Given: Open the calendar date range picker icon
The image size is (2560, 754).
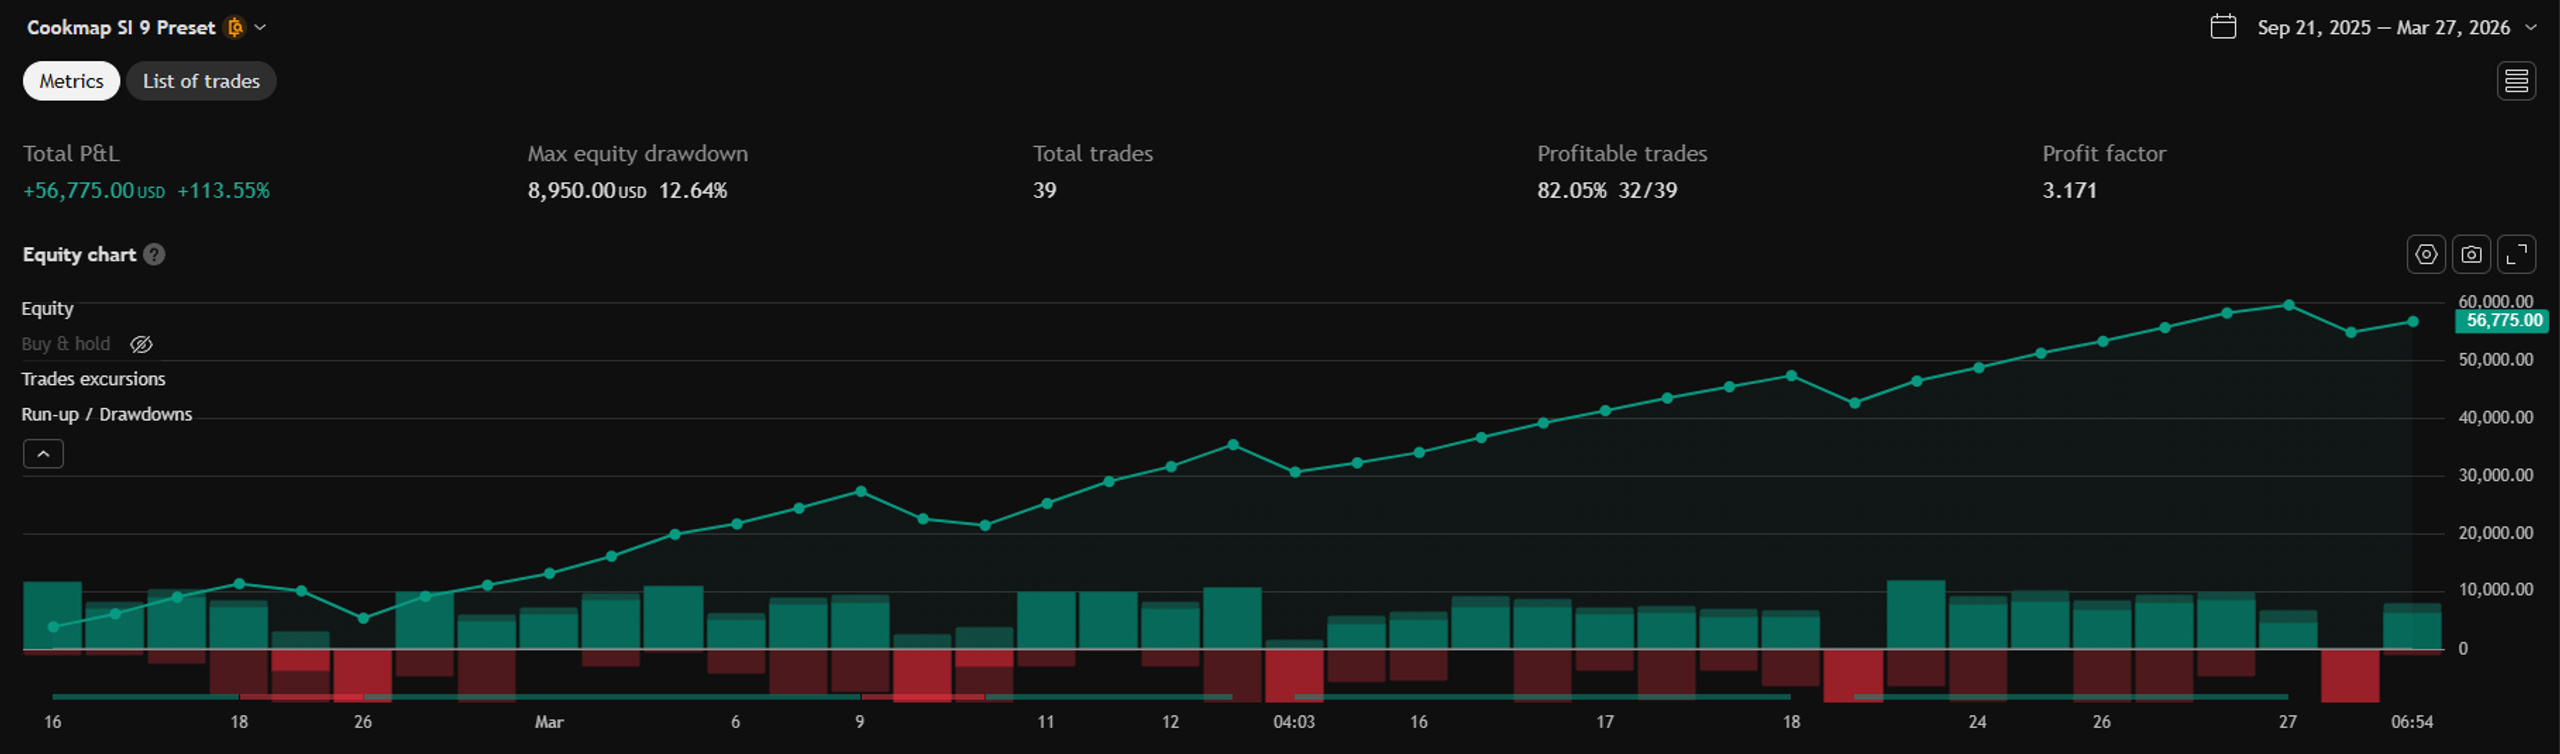Looking at the screenshot, I should pyautogui.click(x=2223, y=27).
